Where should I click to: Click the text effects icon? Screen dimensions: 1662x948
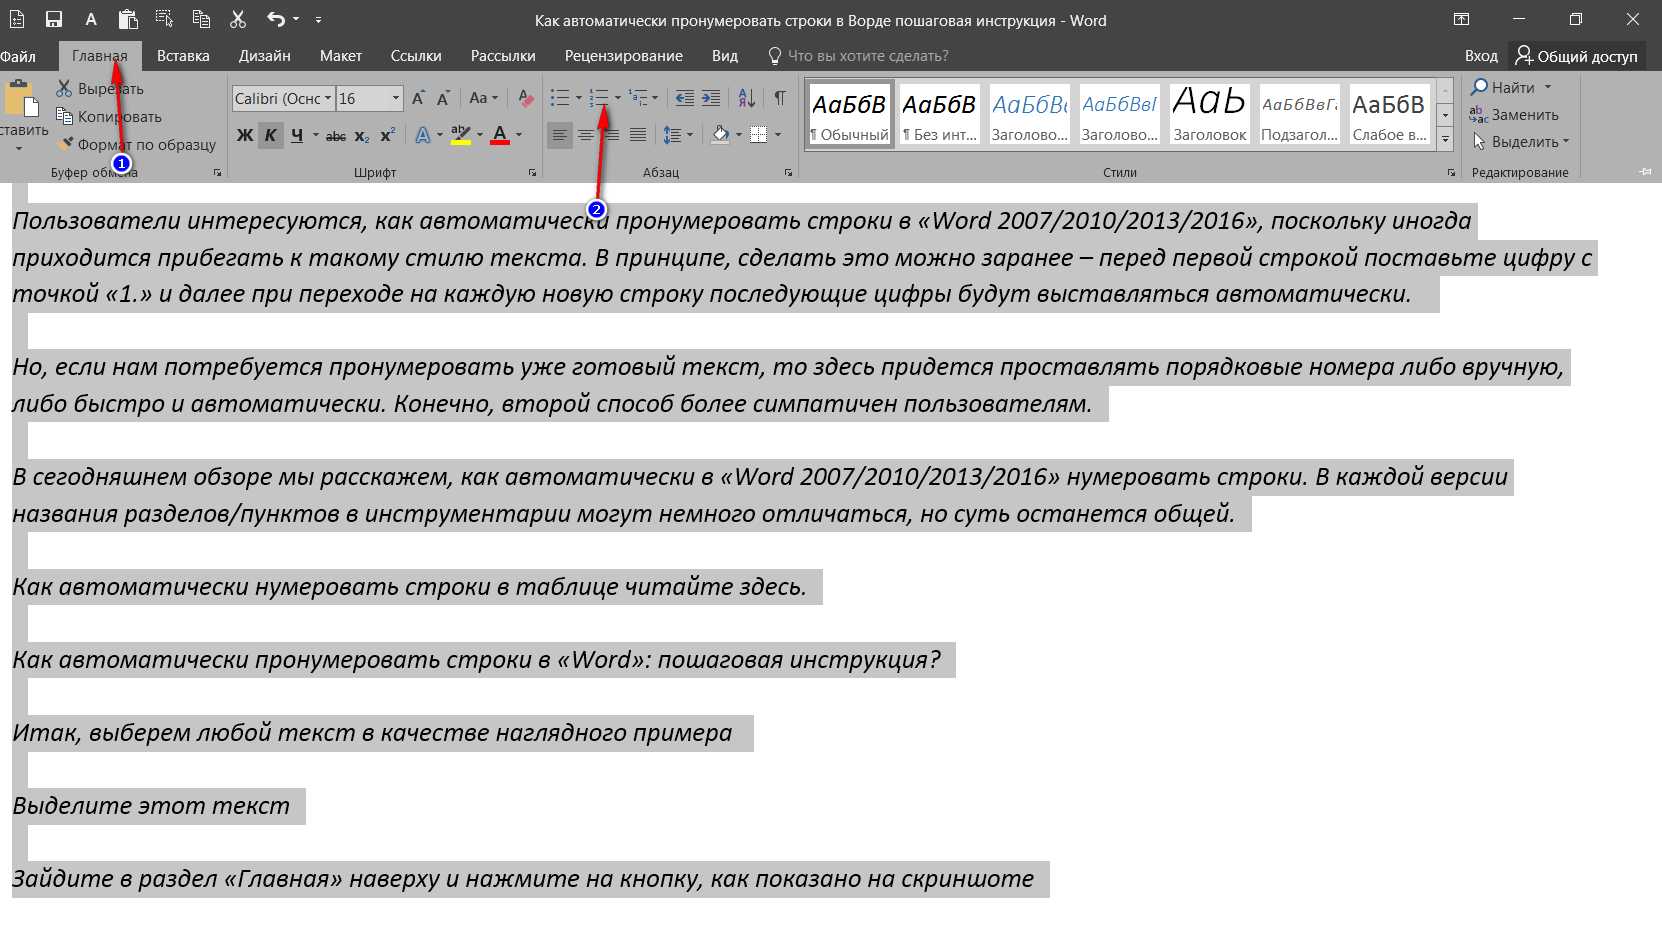point(423,135)
